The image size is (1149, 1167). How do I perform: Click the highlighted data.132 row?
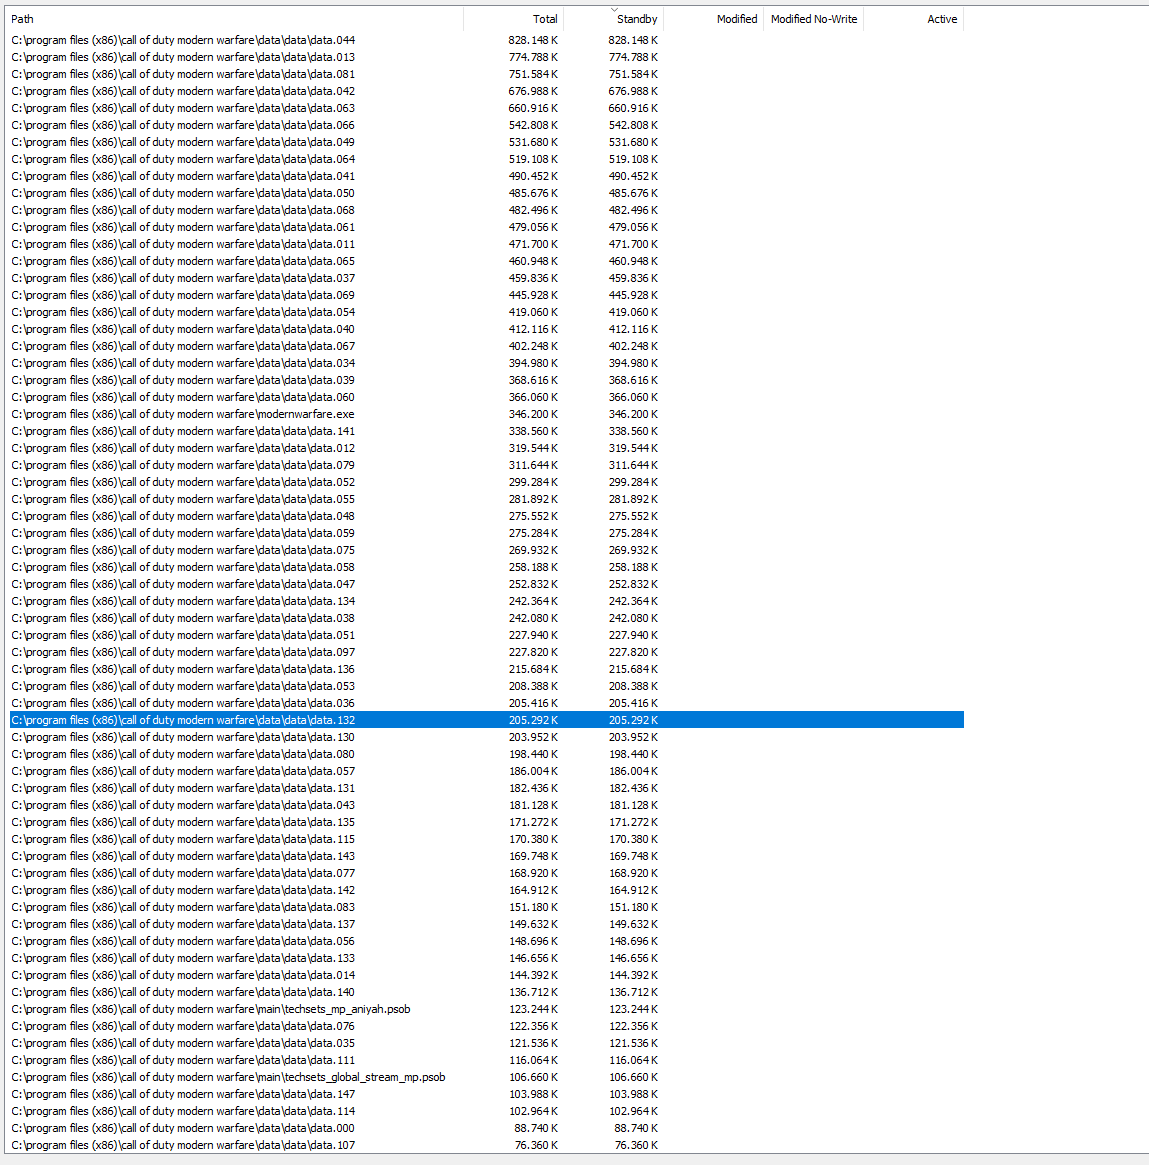[x=487, y=720]
